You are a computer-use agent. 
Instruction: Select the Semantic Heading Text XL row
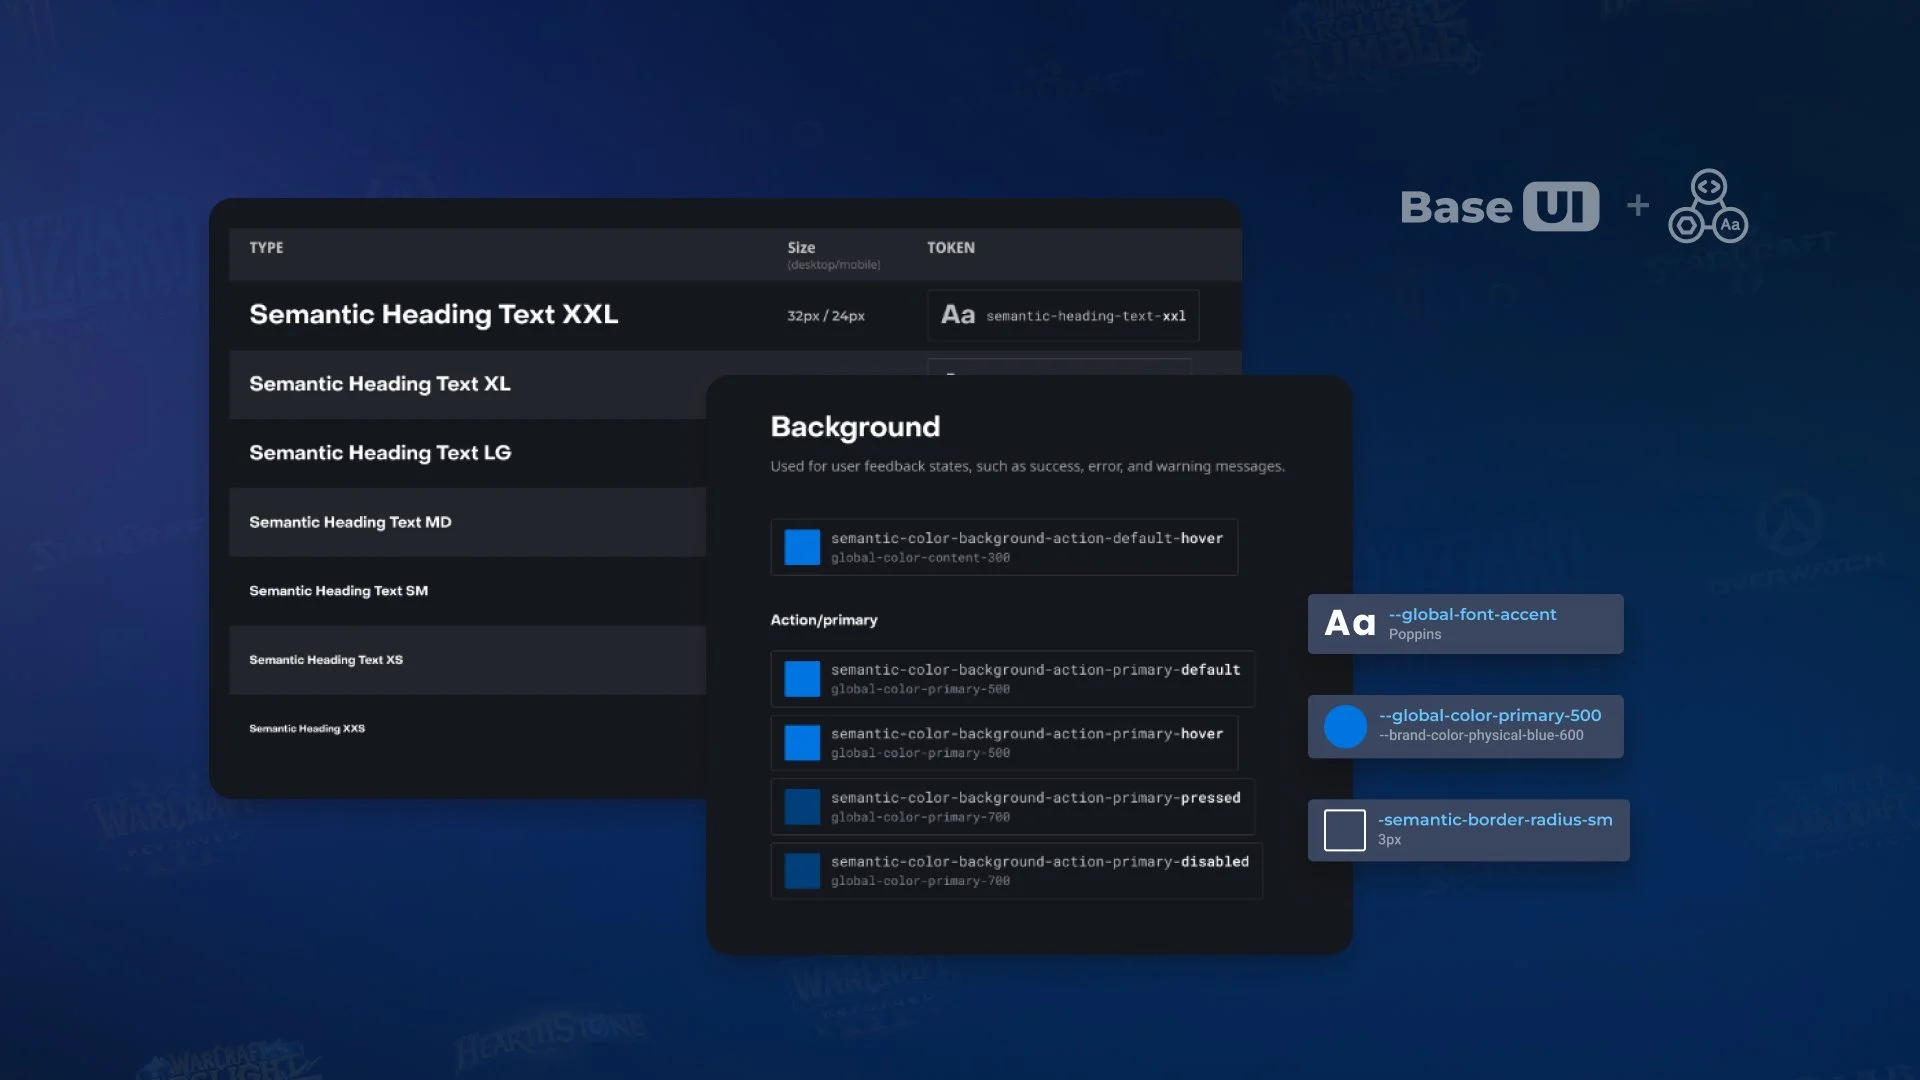point(380,384)
